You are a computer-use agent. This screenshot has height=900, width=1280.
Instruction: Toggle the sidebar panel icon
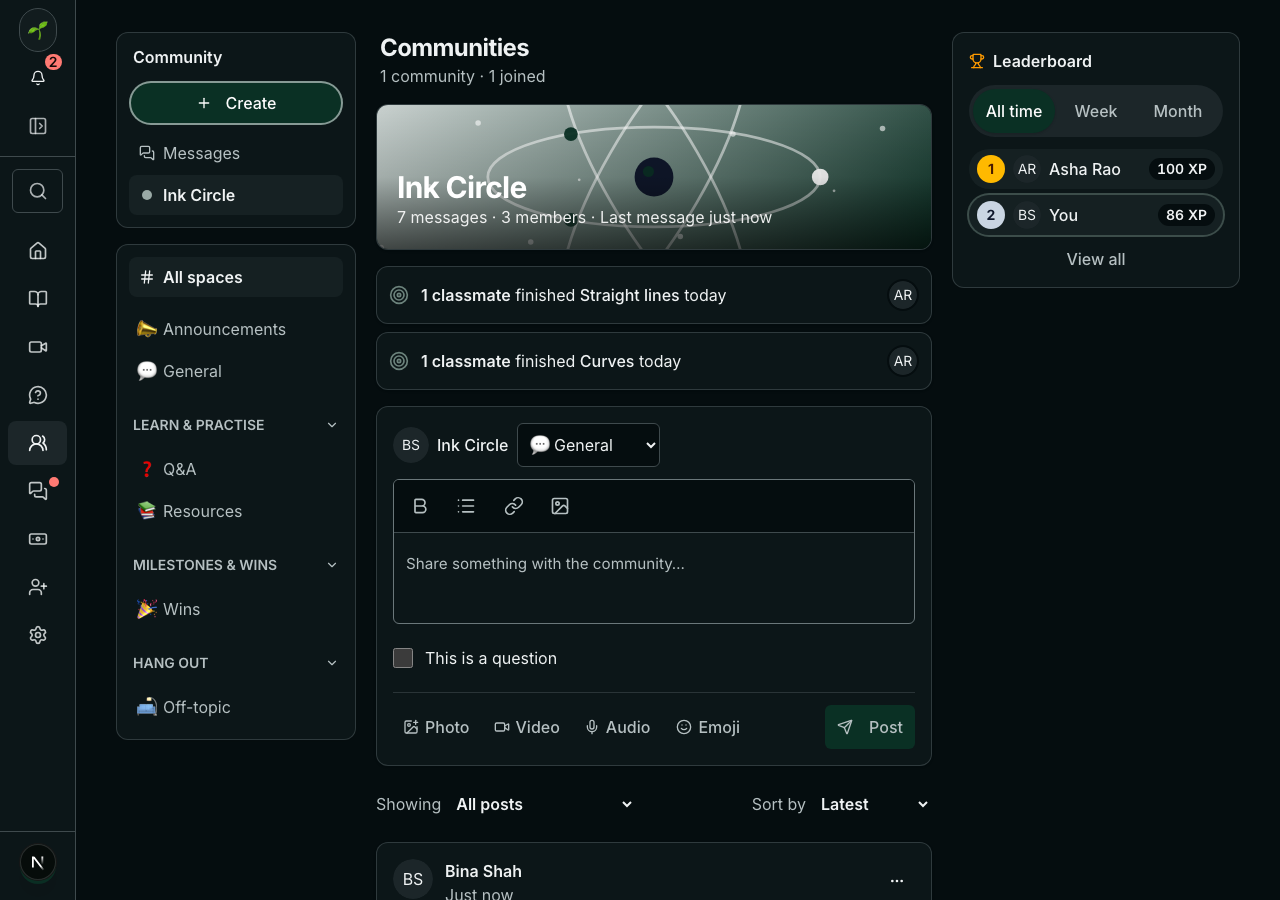tap(38, 126)
